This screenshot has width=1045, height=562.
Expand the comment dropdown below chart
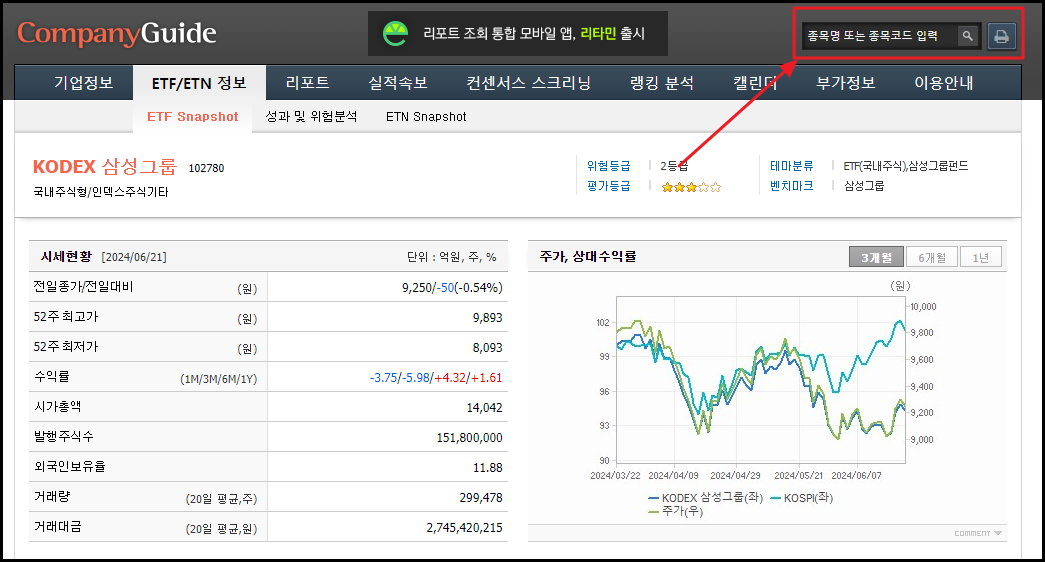point(978,533)
